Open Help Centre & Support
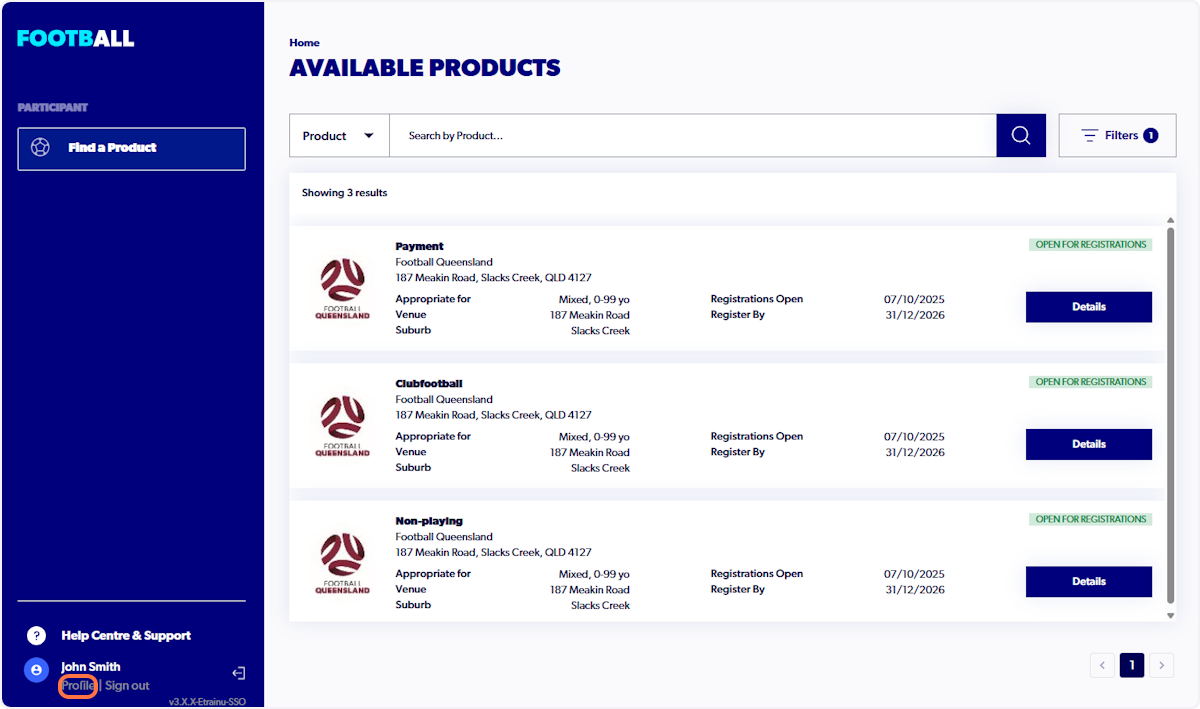This screenshot has height=709, width=1200. tap(126, 635)
